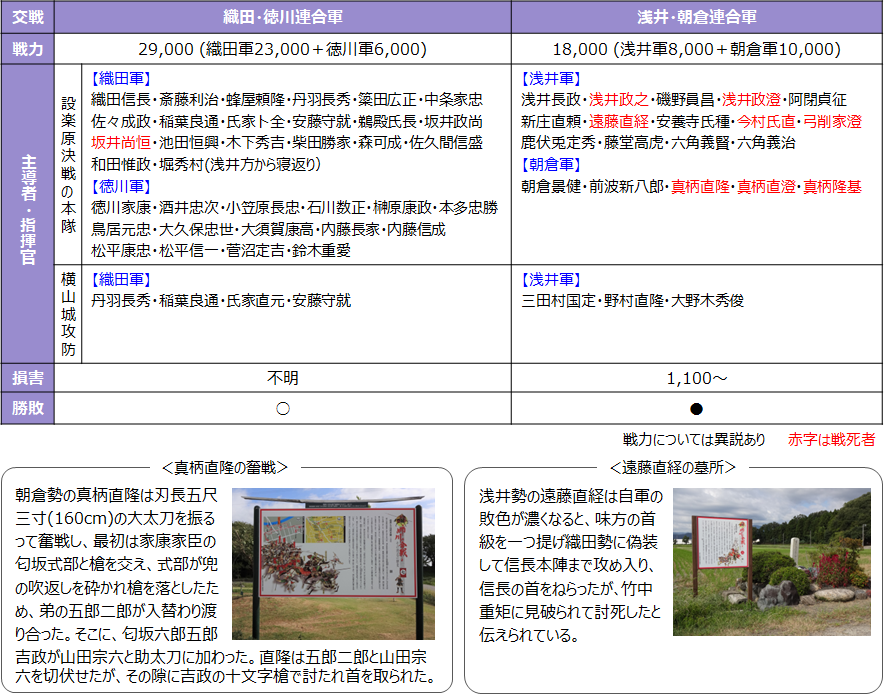The width and height of the screenshot is (886, 695).
Task: Click the 主導者・指揮官 row header
Action: click(x=27, y=213)
